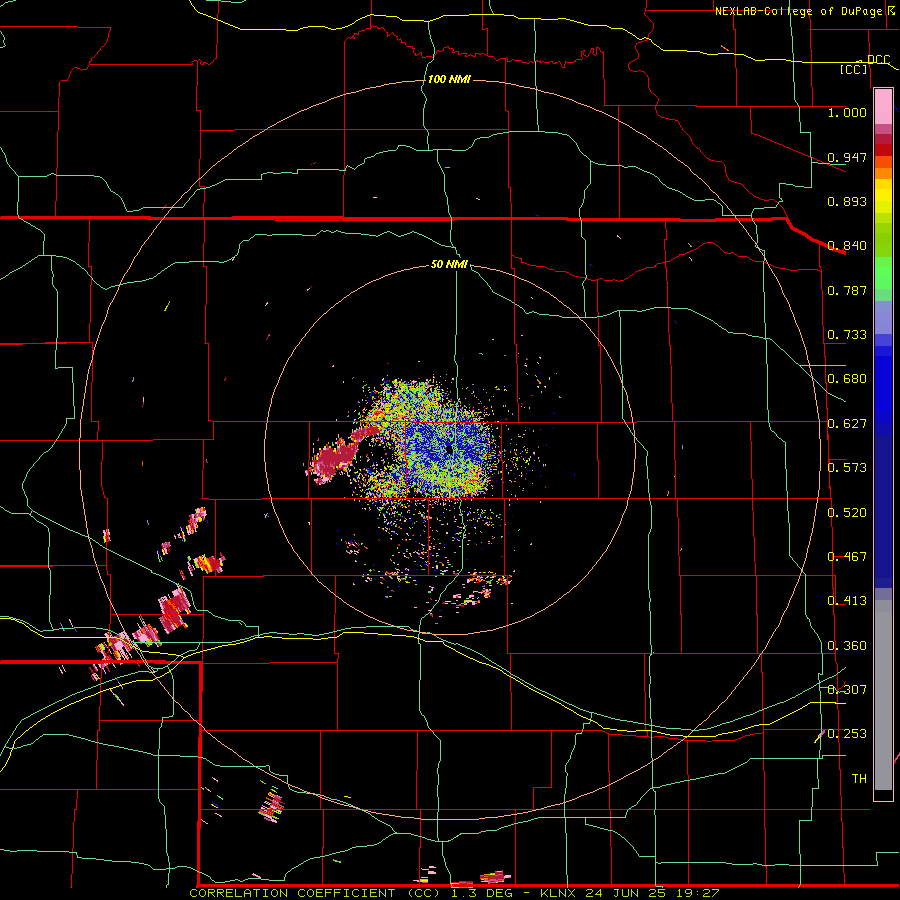Click the 0.680 color scale value
900x900 pixels.
pyautogui.click(x=847, y=379)
